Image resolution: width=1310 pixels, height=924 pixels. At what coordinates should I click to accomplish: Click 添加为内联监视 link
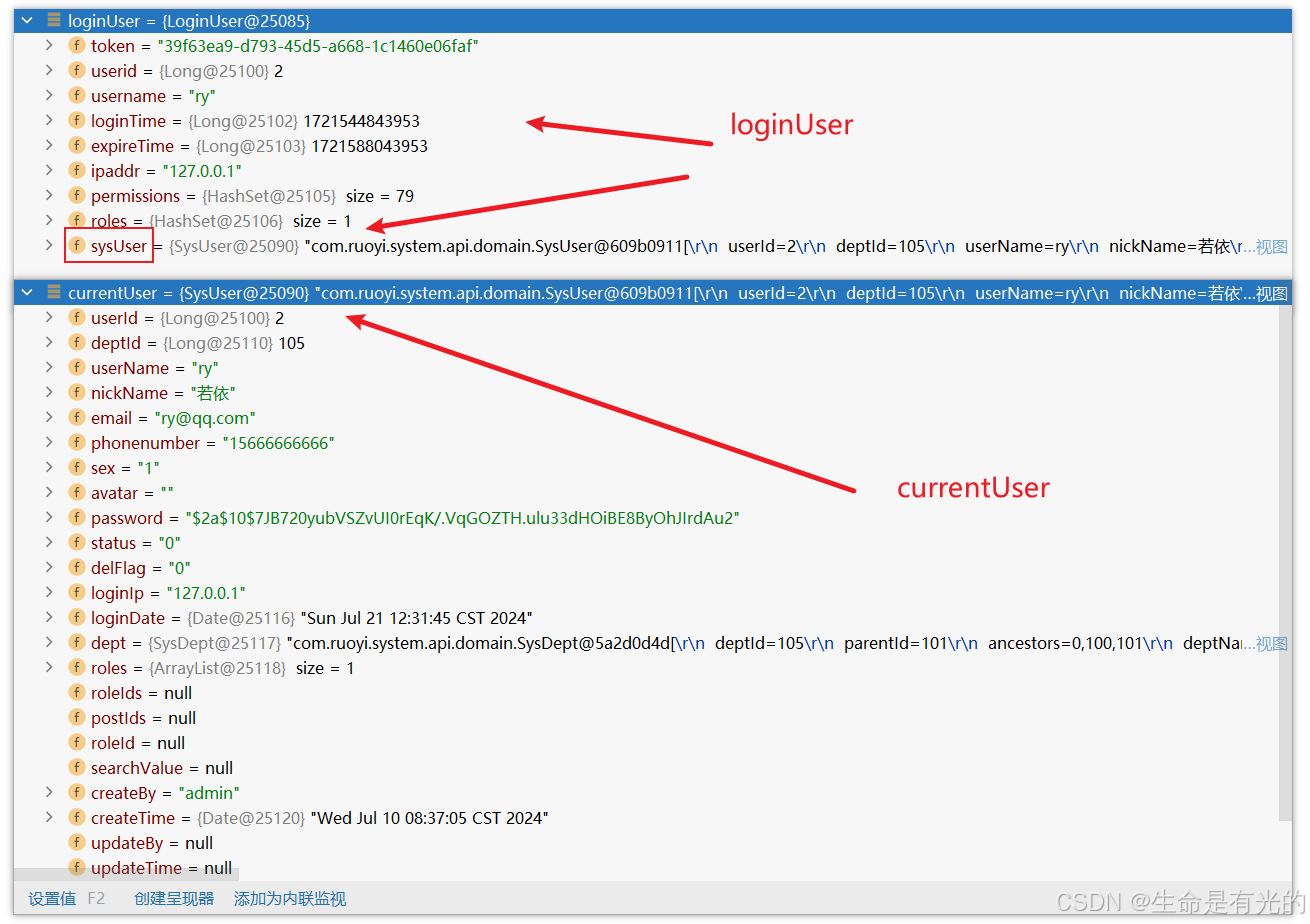tap(290, 898)
